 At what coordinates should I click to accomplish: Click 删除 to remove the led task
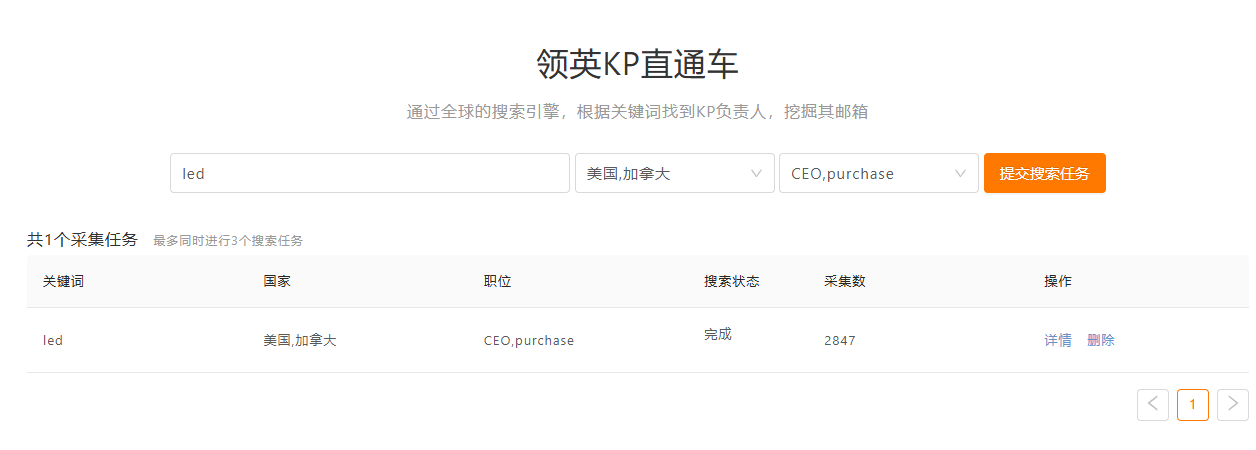point(1101,340)
